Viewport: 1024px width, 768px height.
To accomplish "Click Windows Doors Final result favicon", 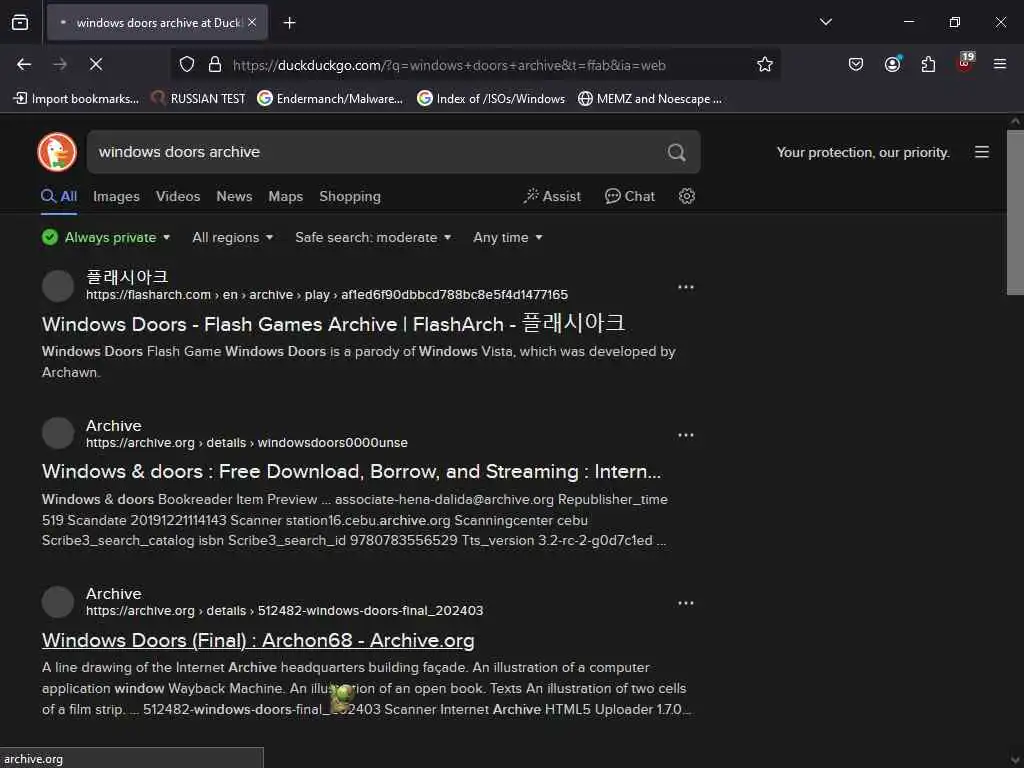I will [x=57, y=601].
